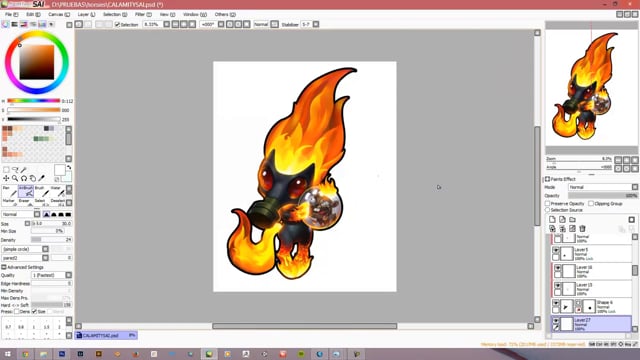The width and height of the screenshot is (640, 360).
Task: Pick the Lasso selection tool
Action: click(15, 169)
